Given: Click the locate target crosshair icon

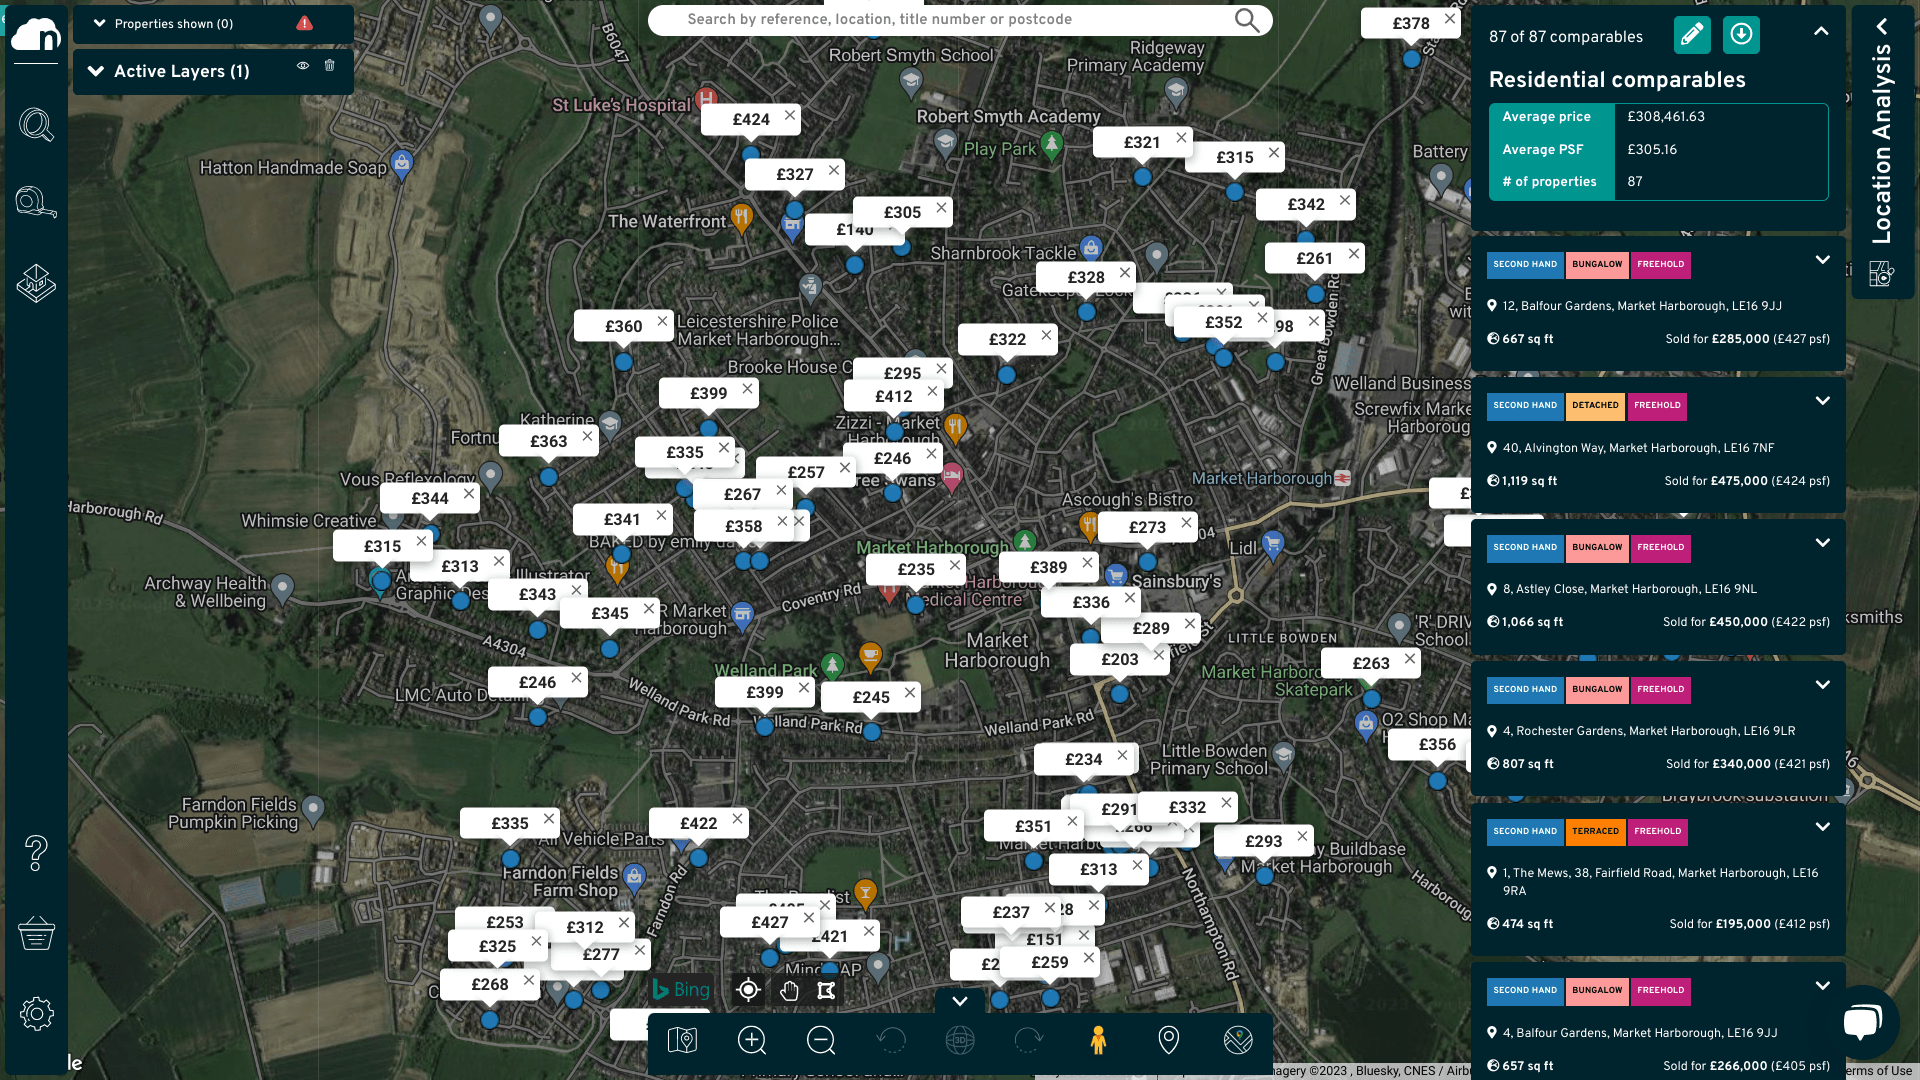Looking at the screenshot, I should pyautogui.click(x=748, y=990).
